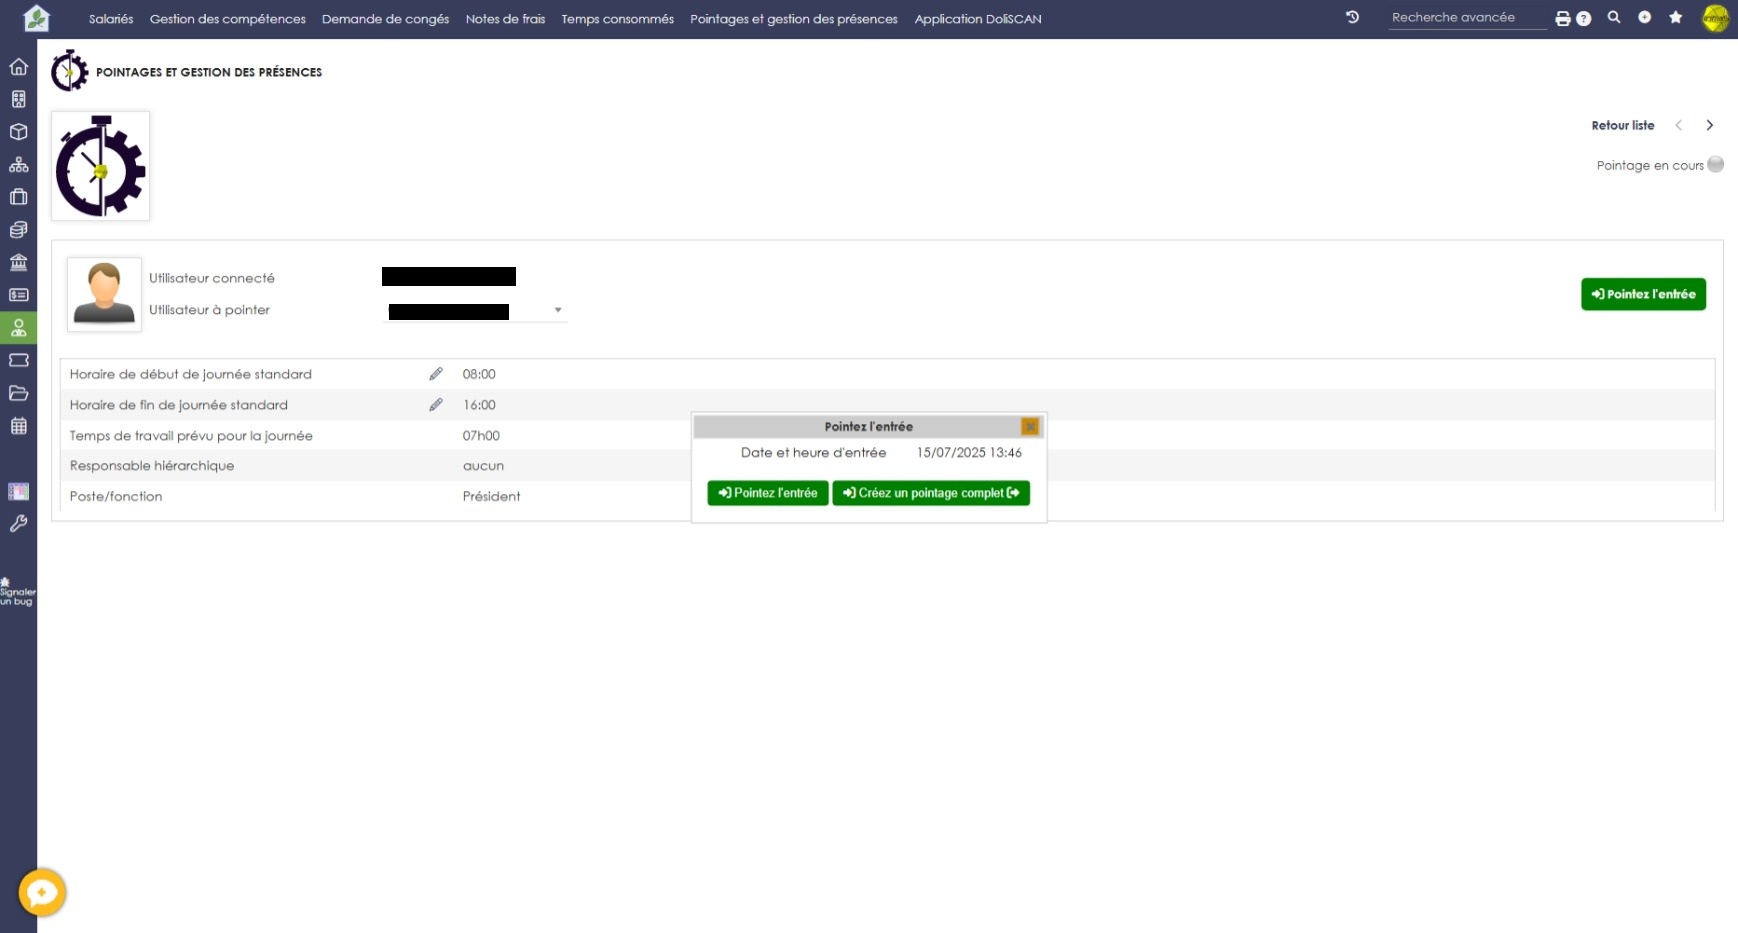
Task: Go to the next record arrow
Action: tap(1710, 125)
